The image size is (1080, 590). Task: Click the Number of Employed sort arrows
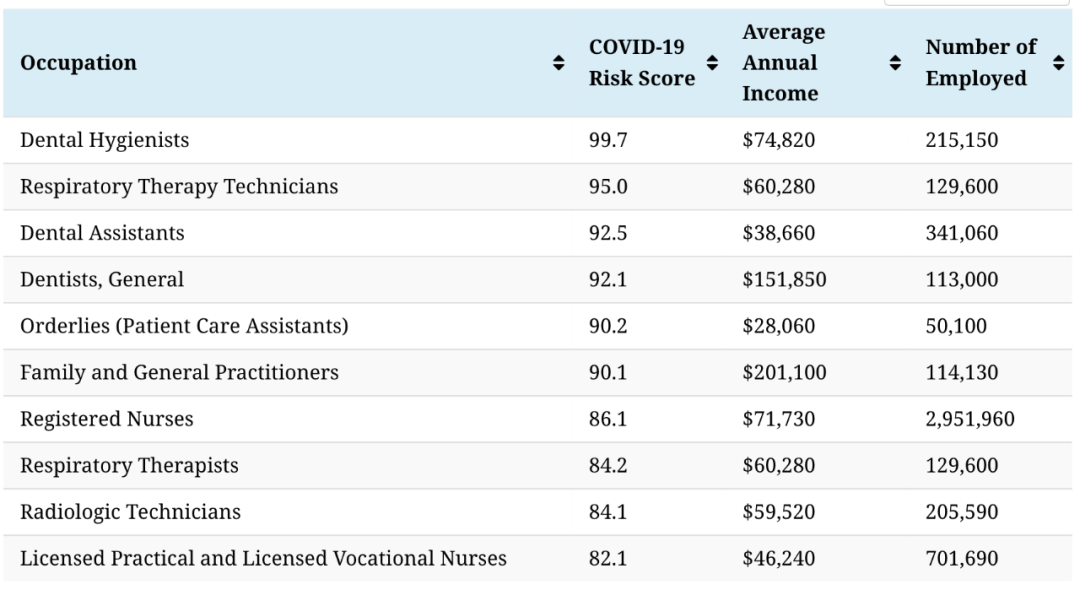[1058, 63]
